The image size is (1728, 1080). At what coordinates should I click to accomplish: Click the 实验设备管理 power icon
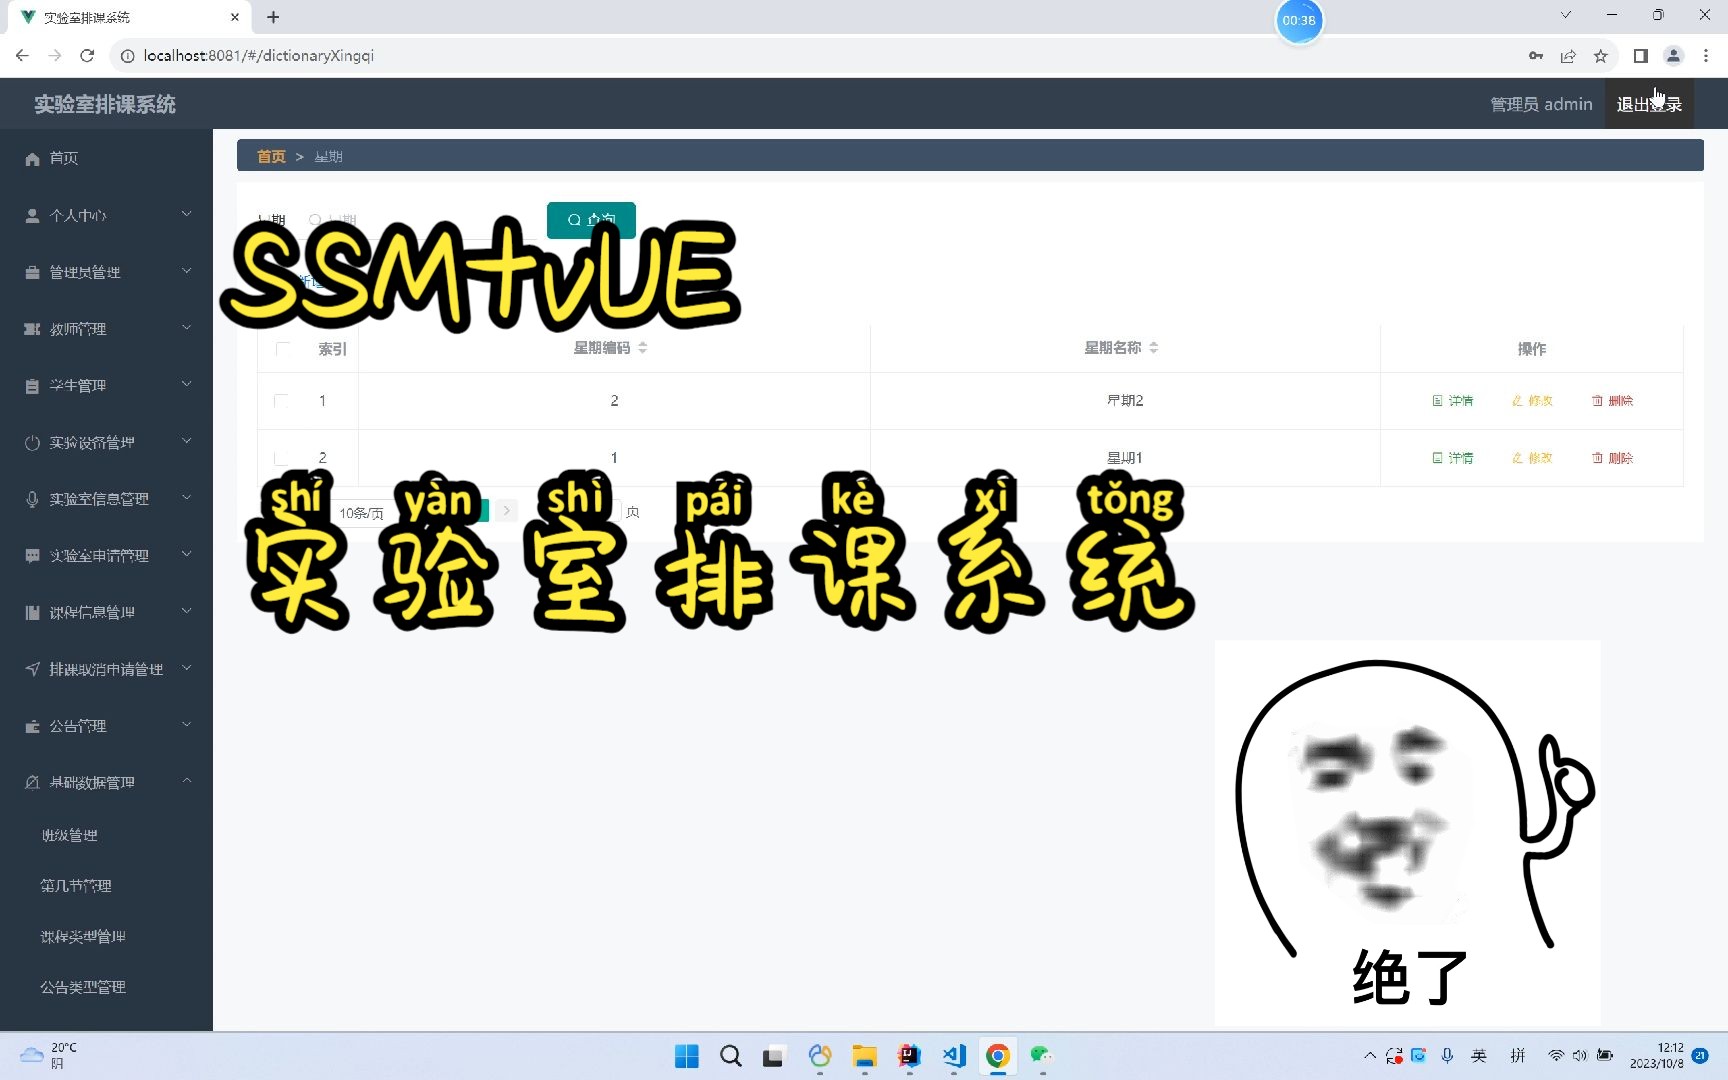tap(32, 443)
